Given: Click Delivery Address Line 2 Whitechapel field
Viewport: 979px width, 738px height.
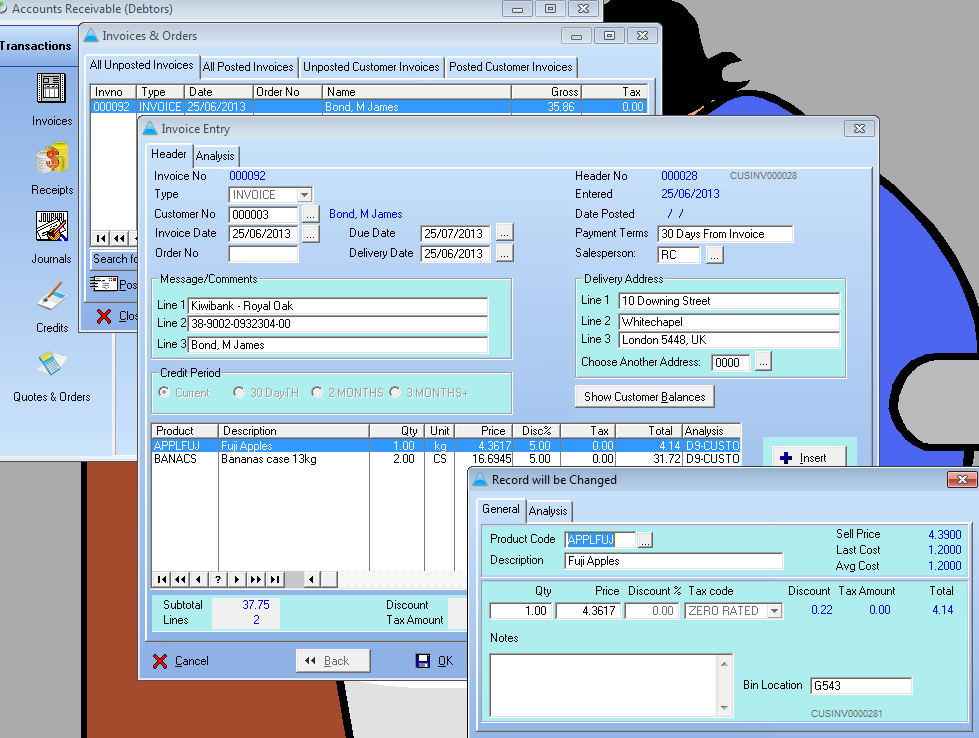Looking at the screenshot, I should pyautogui.click(x=729, y=322).
